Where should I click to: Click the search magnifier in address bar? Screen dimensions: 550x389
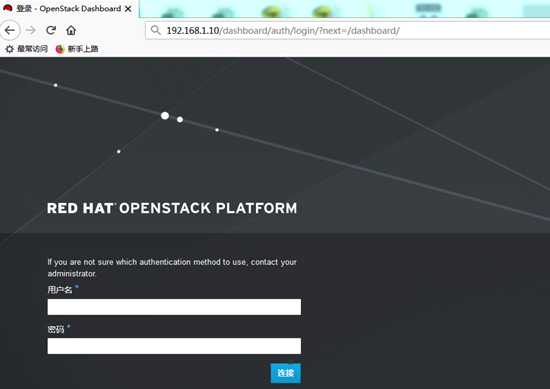[155, 30]
